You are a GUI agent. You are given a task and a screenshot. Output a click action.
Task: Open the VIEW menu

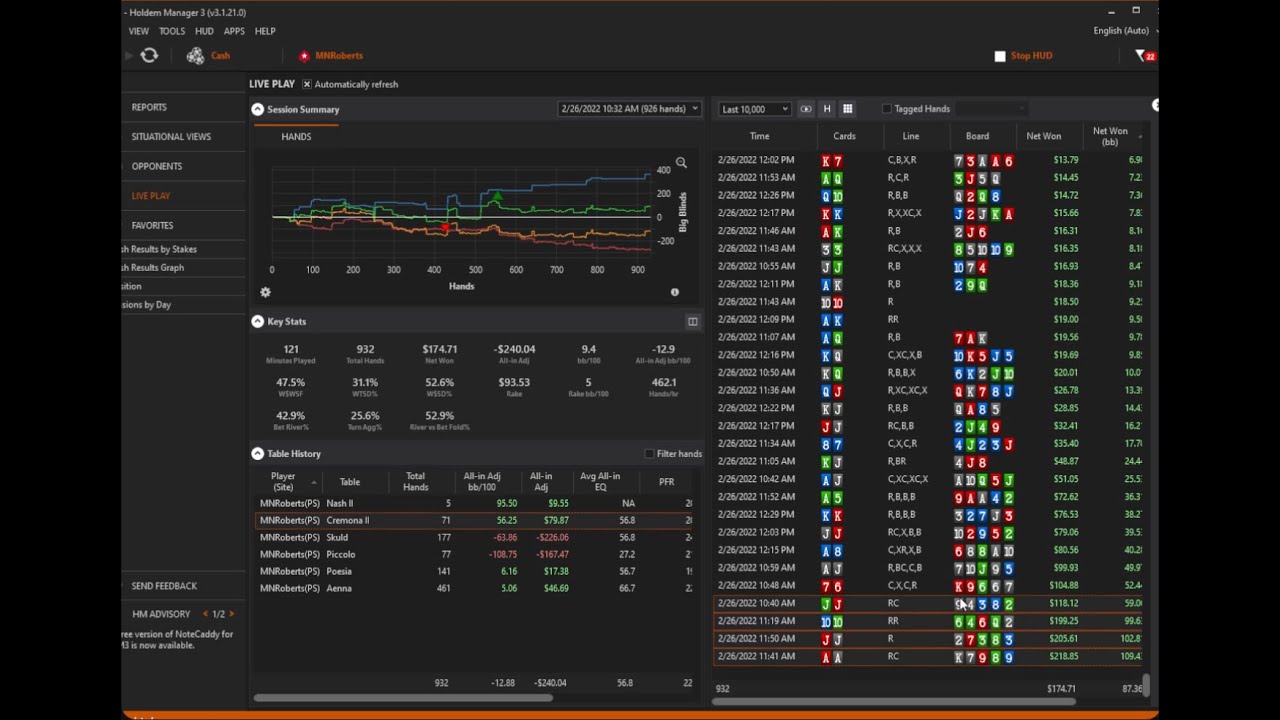click(x=138, y=31)
